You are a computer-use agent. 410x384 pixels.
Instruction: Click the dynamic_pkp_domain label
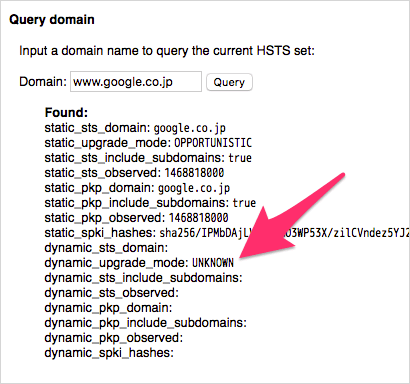(108, 308)
